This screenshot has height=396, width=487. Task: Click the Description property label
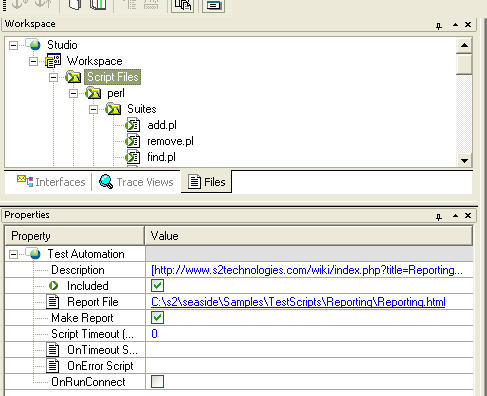point(78,270)
